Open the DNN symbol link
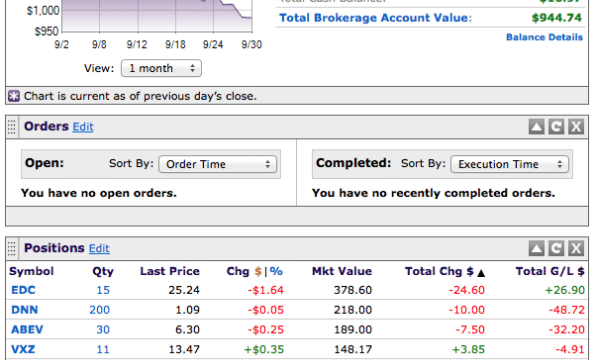Image resolution: width=596 pixels, height=360 pixels. pos(24,310)
